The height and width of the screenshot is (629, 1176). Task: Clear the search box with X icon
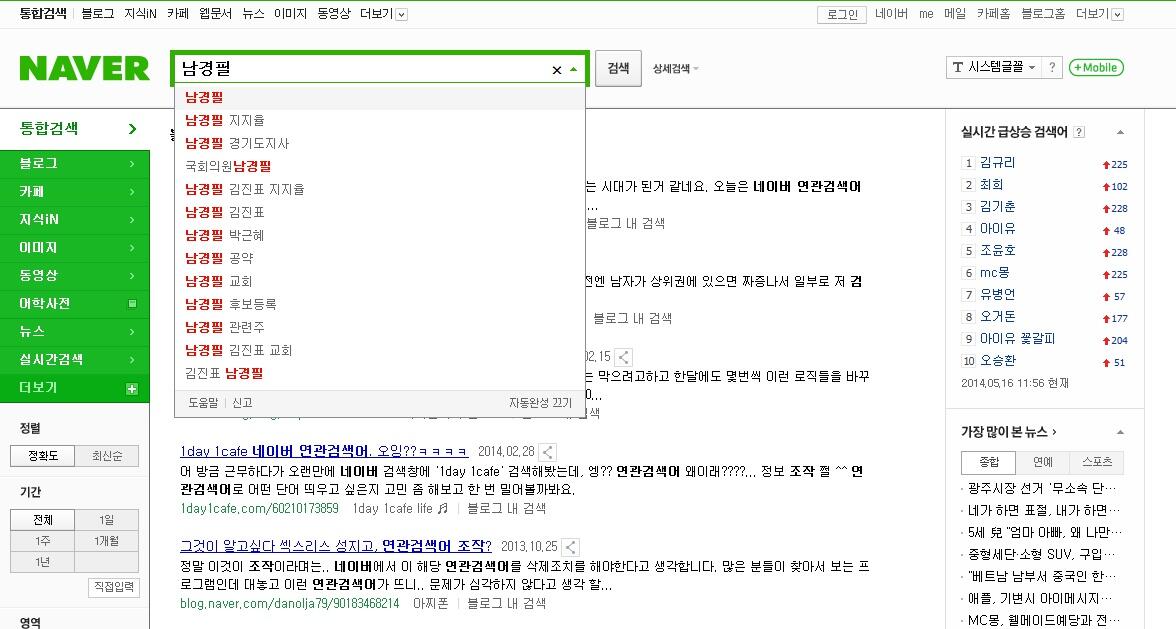click(556, 70)
